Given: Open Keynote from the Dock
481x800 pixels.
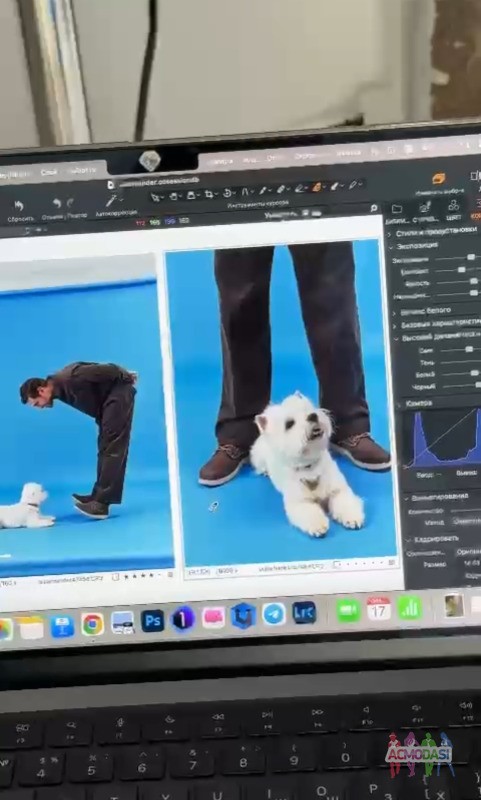Looking at the screenshot, I should (x=62, y=626).
